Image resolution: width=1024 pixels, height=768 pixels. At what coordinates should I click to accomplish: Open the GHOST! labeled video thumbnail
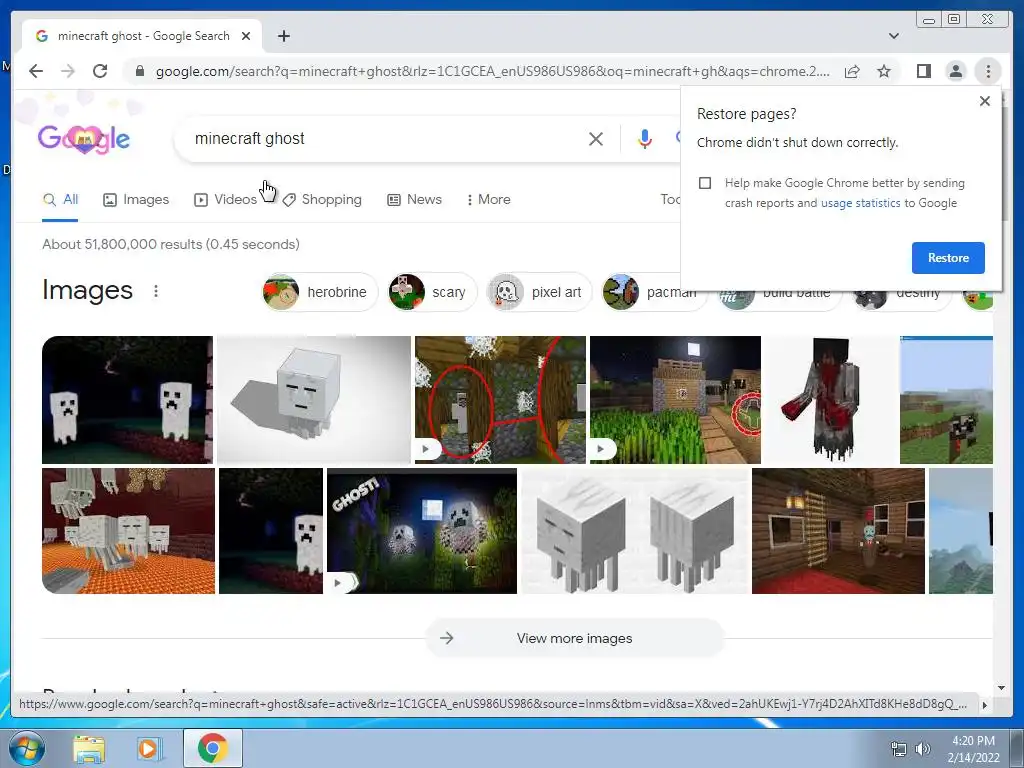(x=422, y=531)
